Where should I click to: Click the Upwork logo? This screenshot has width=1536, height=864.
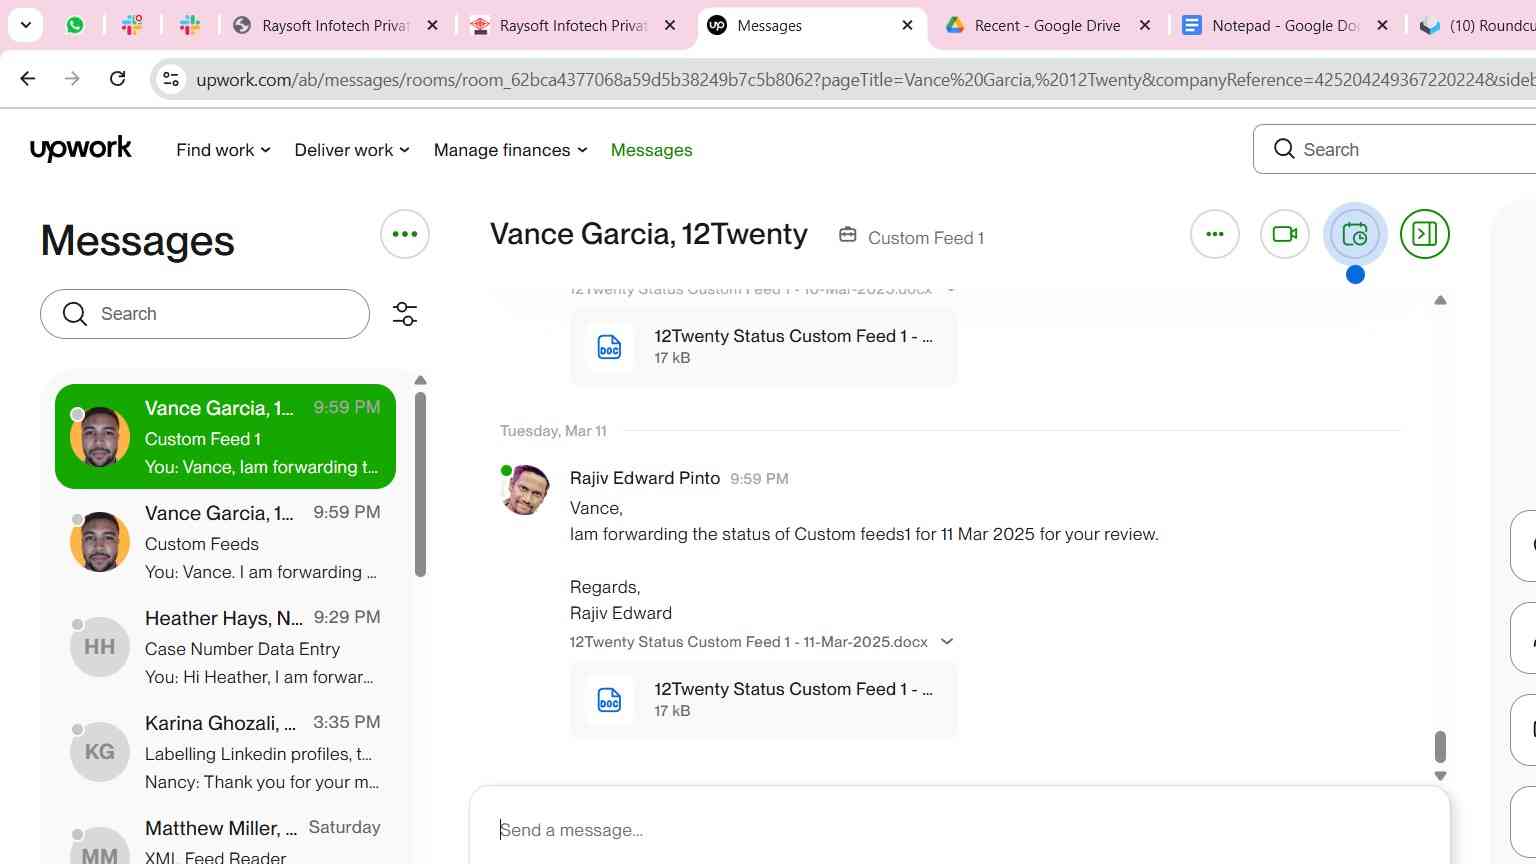pos(81,149)
